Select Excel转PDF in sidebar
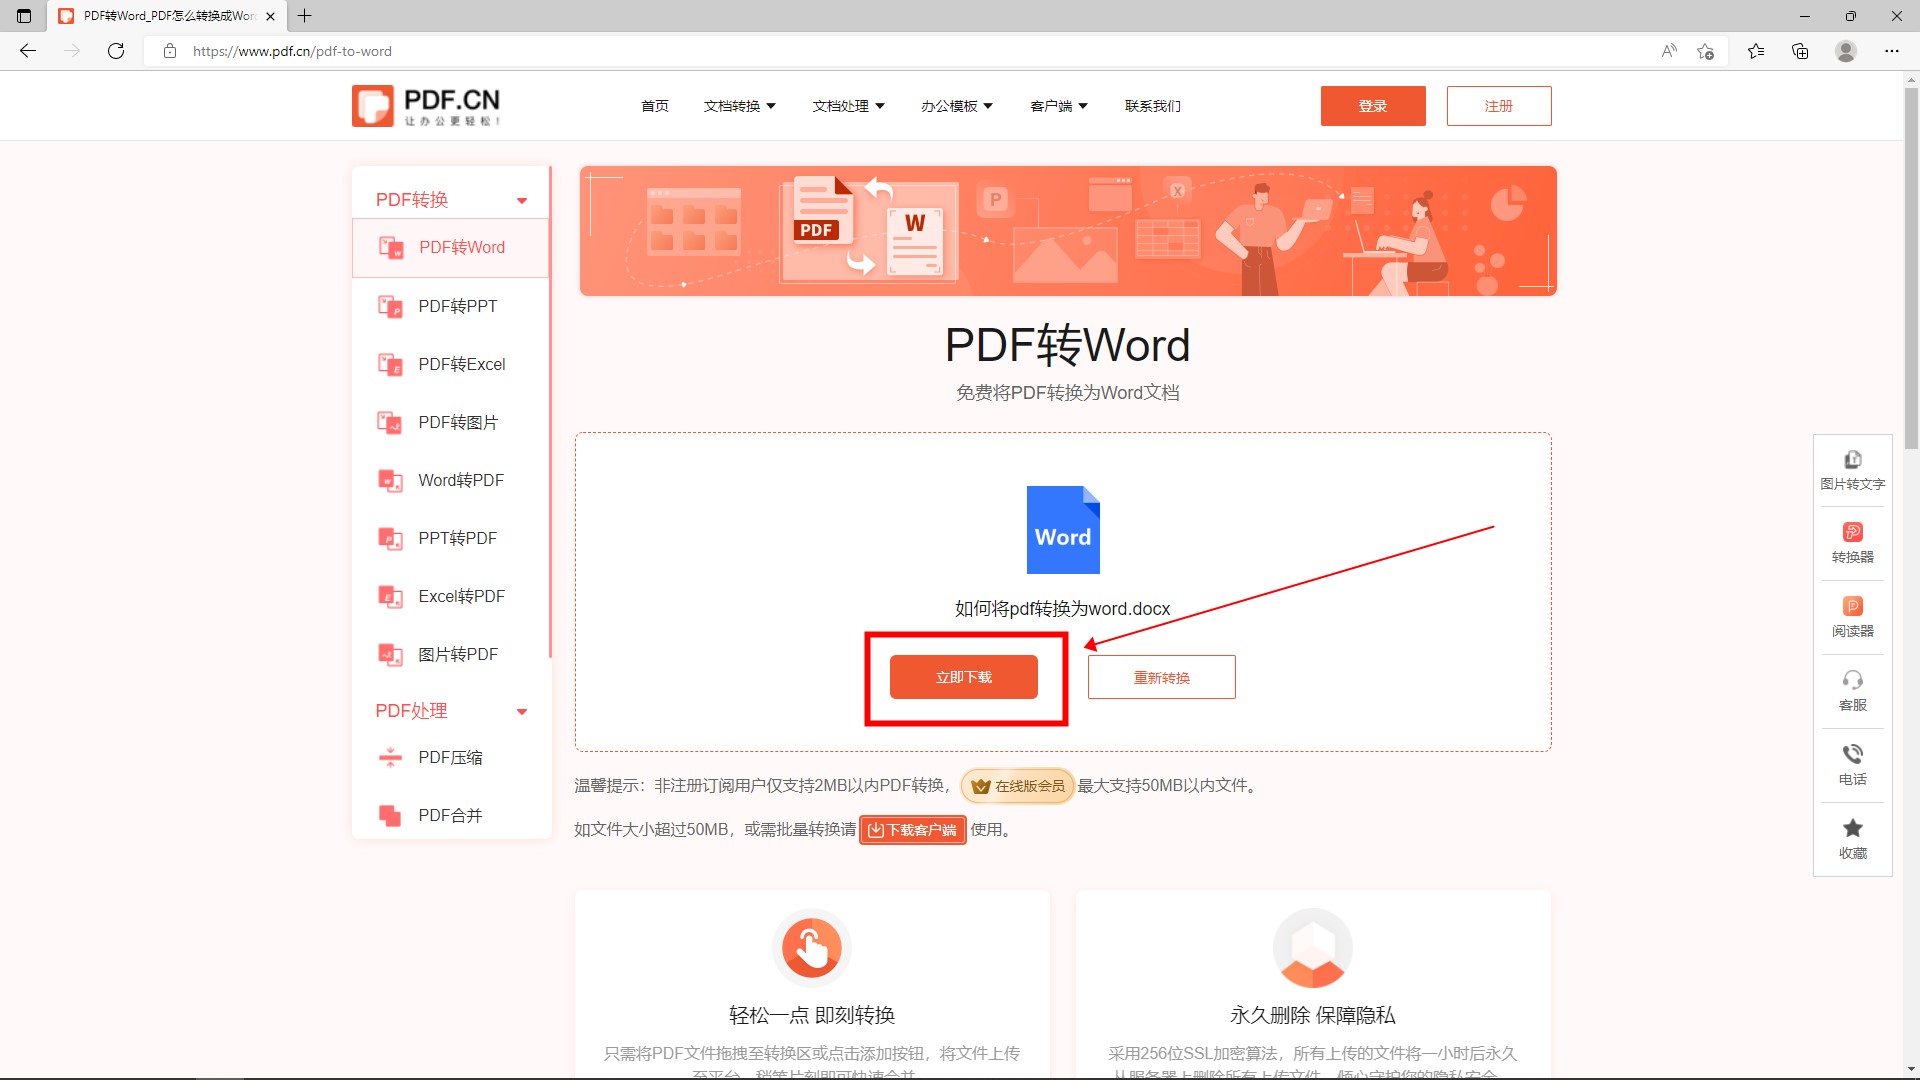Viewport: 1920px width, 1080px height. point(451,596)
